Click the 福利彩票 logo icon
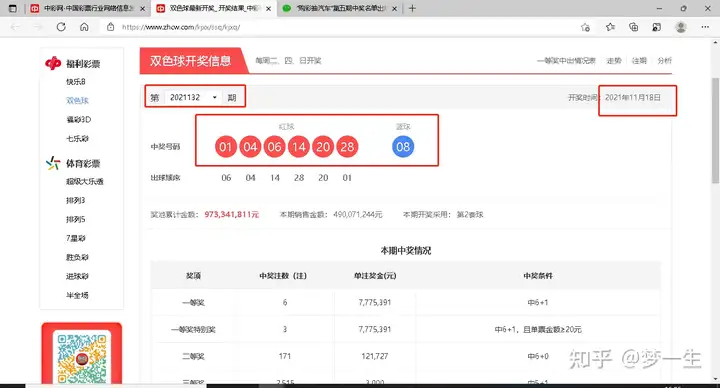The height and width of the screenshot is (388, 720). click(x=53, y=63)
